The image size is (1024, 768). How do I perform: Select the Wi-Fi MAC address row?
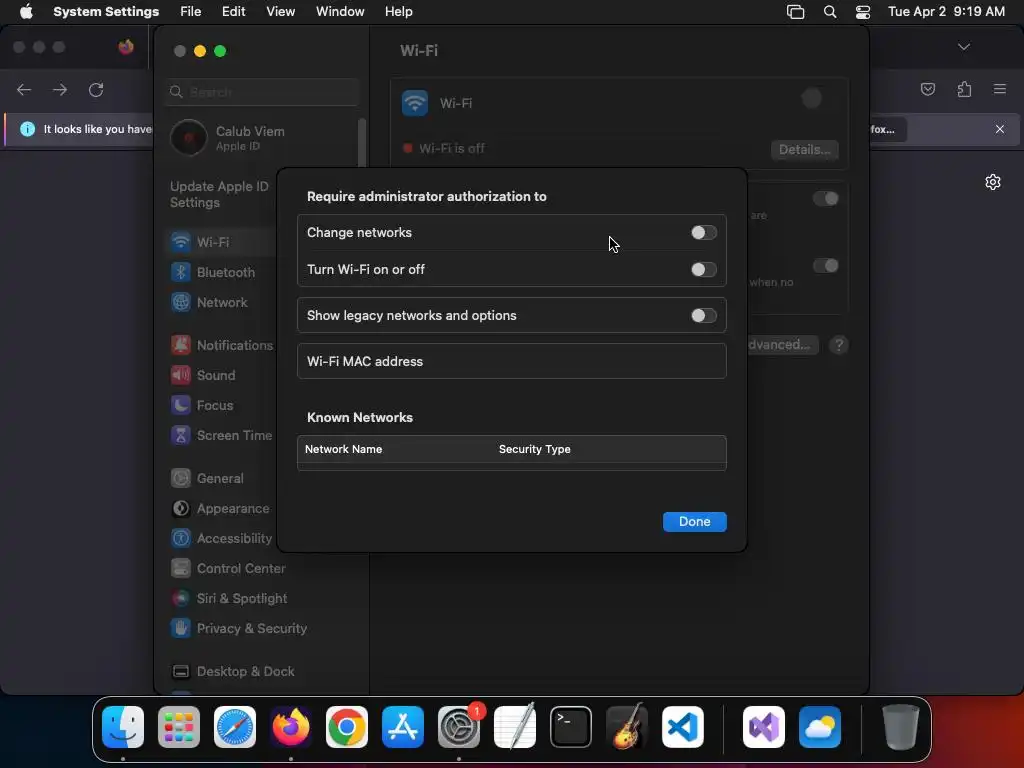point(511,361)
